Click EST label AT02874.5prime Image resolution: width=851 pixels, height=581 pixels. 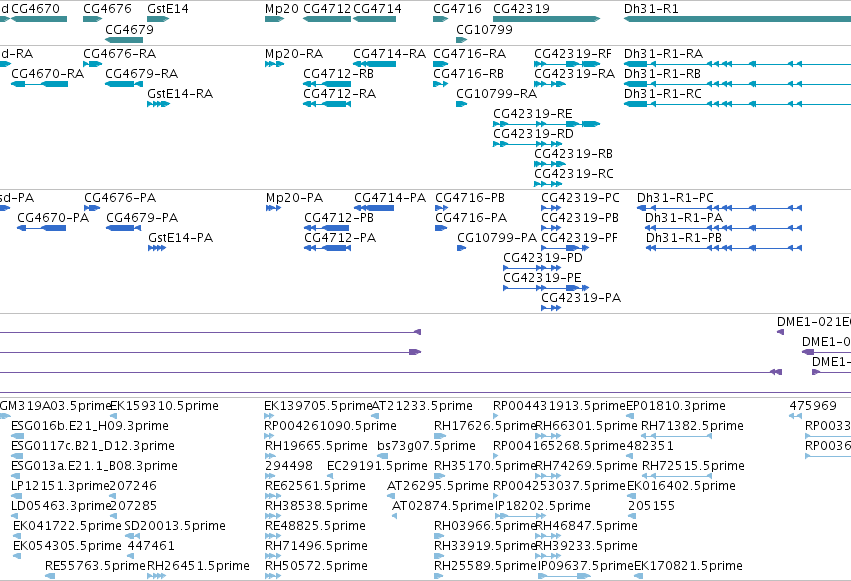[x=443, y=506]
